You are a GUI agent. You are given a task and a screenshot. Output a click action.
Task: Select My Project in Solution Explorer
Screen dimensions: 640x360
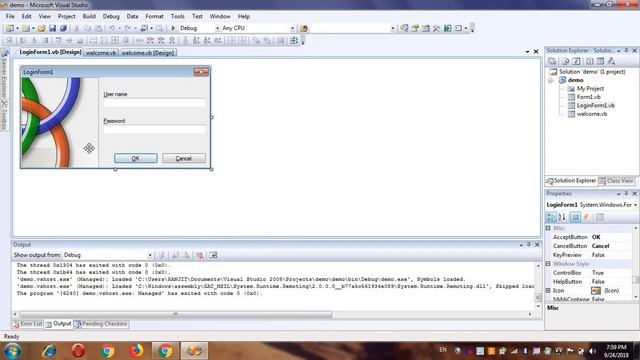[x=590, y=89]
